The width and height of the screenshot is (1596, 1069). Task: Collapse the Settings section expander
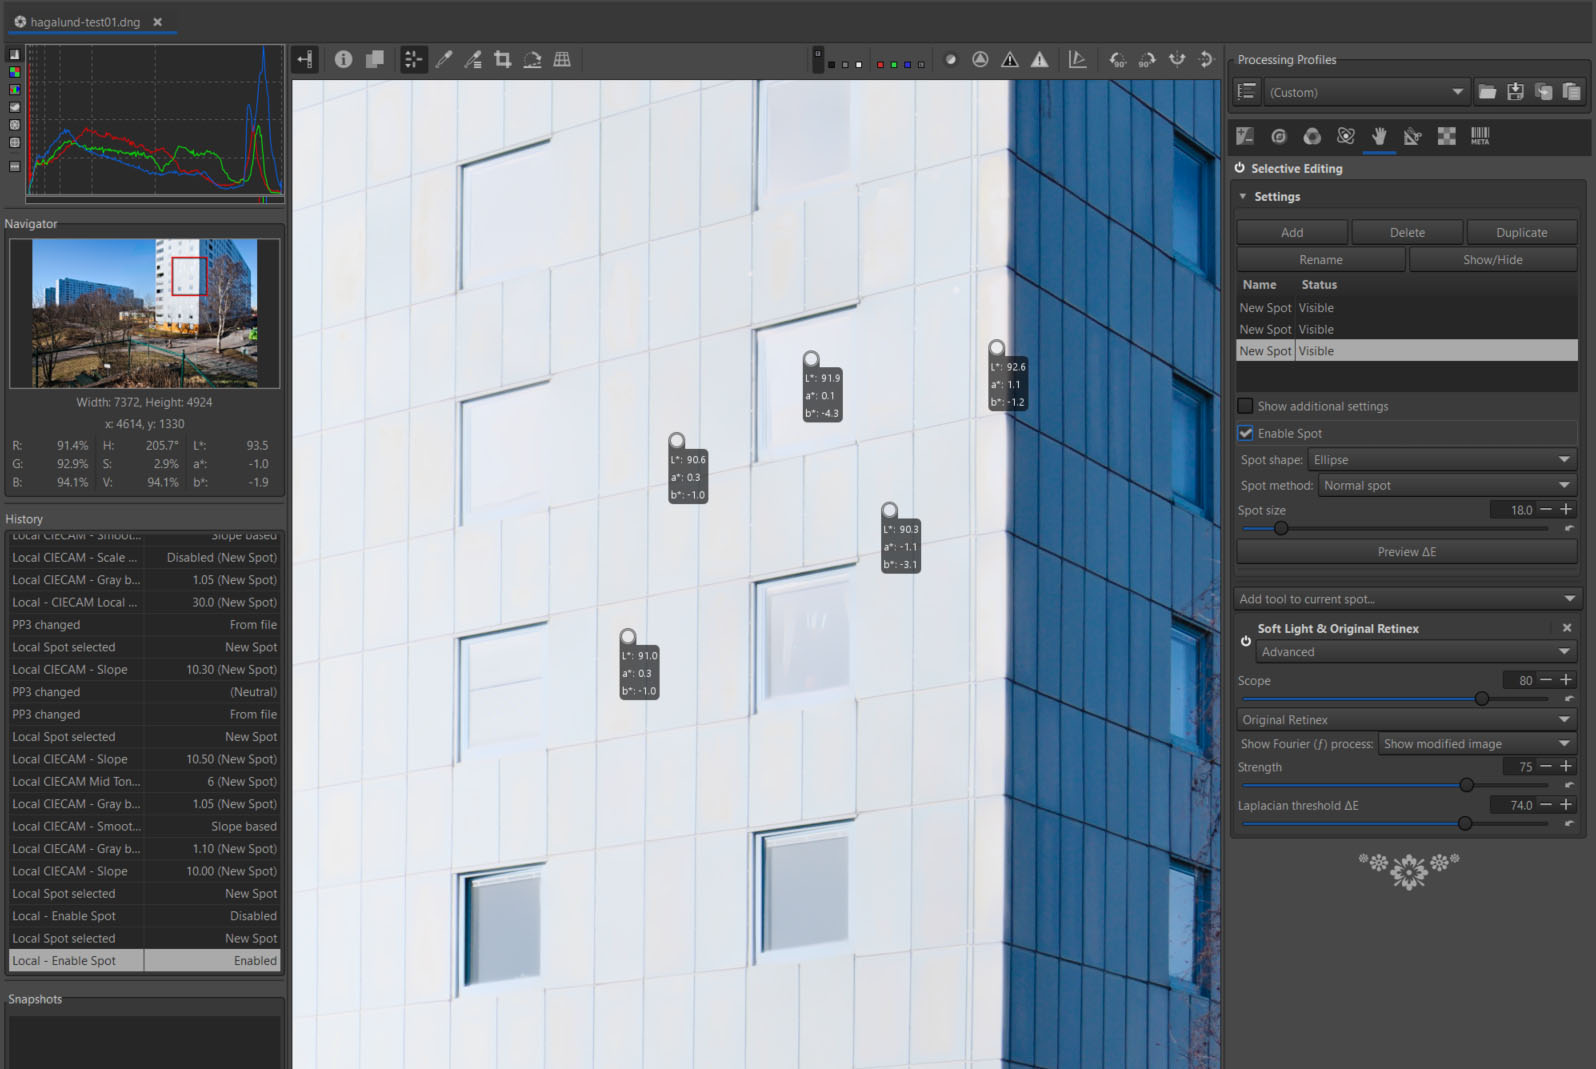pyautogui.click(x=1243, y=197)
